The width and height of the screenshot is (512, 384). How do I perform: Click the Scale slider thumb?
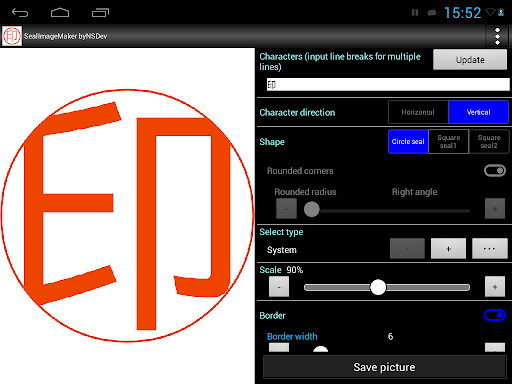[378, 287]
